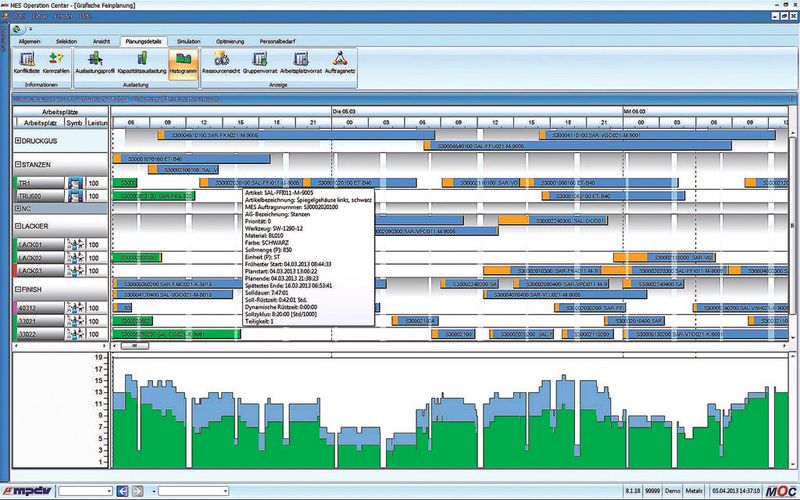This screenshot has width=800, height=500.
Task: Toggle the Histogramm button
Action: 183,63
